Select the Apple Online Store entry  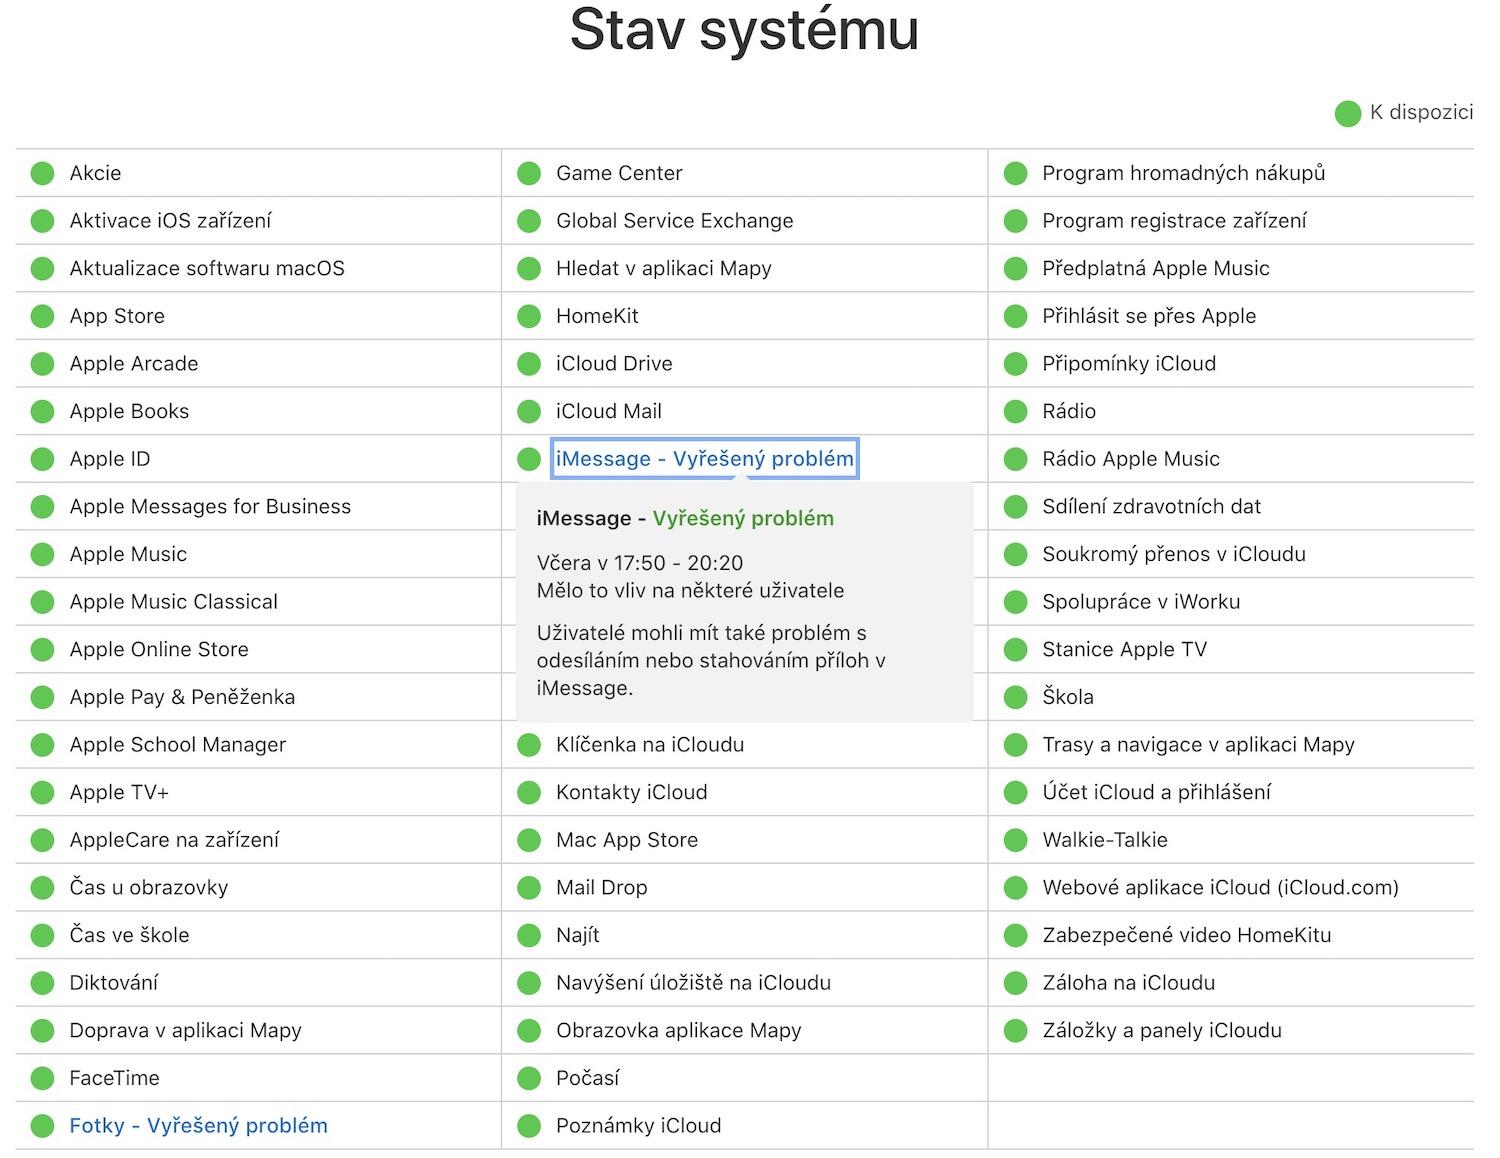point(159,649)
